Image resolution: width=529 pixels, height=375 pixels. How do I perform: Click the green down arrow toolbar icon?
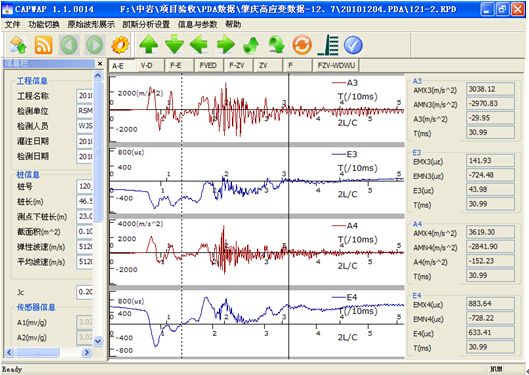174,45
